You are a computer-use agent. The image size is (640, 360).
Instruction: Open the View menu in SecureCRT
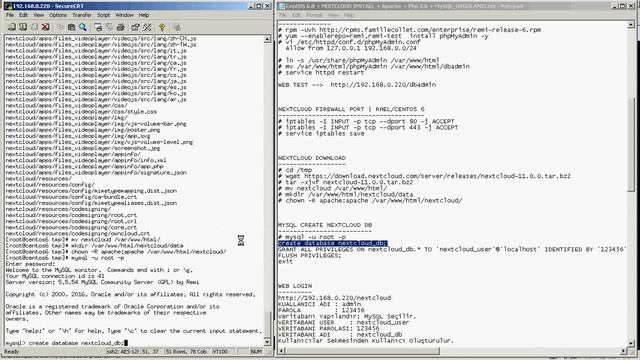point(38,15)
